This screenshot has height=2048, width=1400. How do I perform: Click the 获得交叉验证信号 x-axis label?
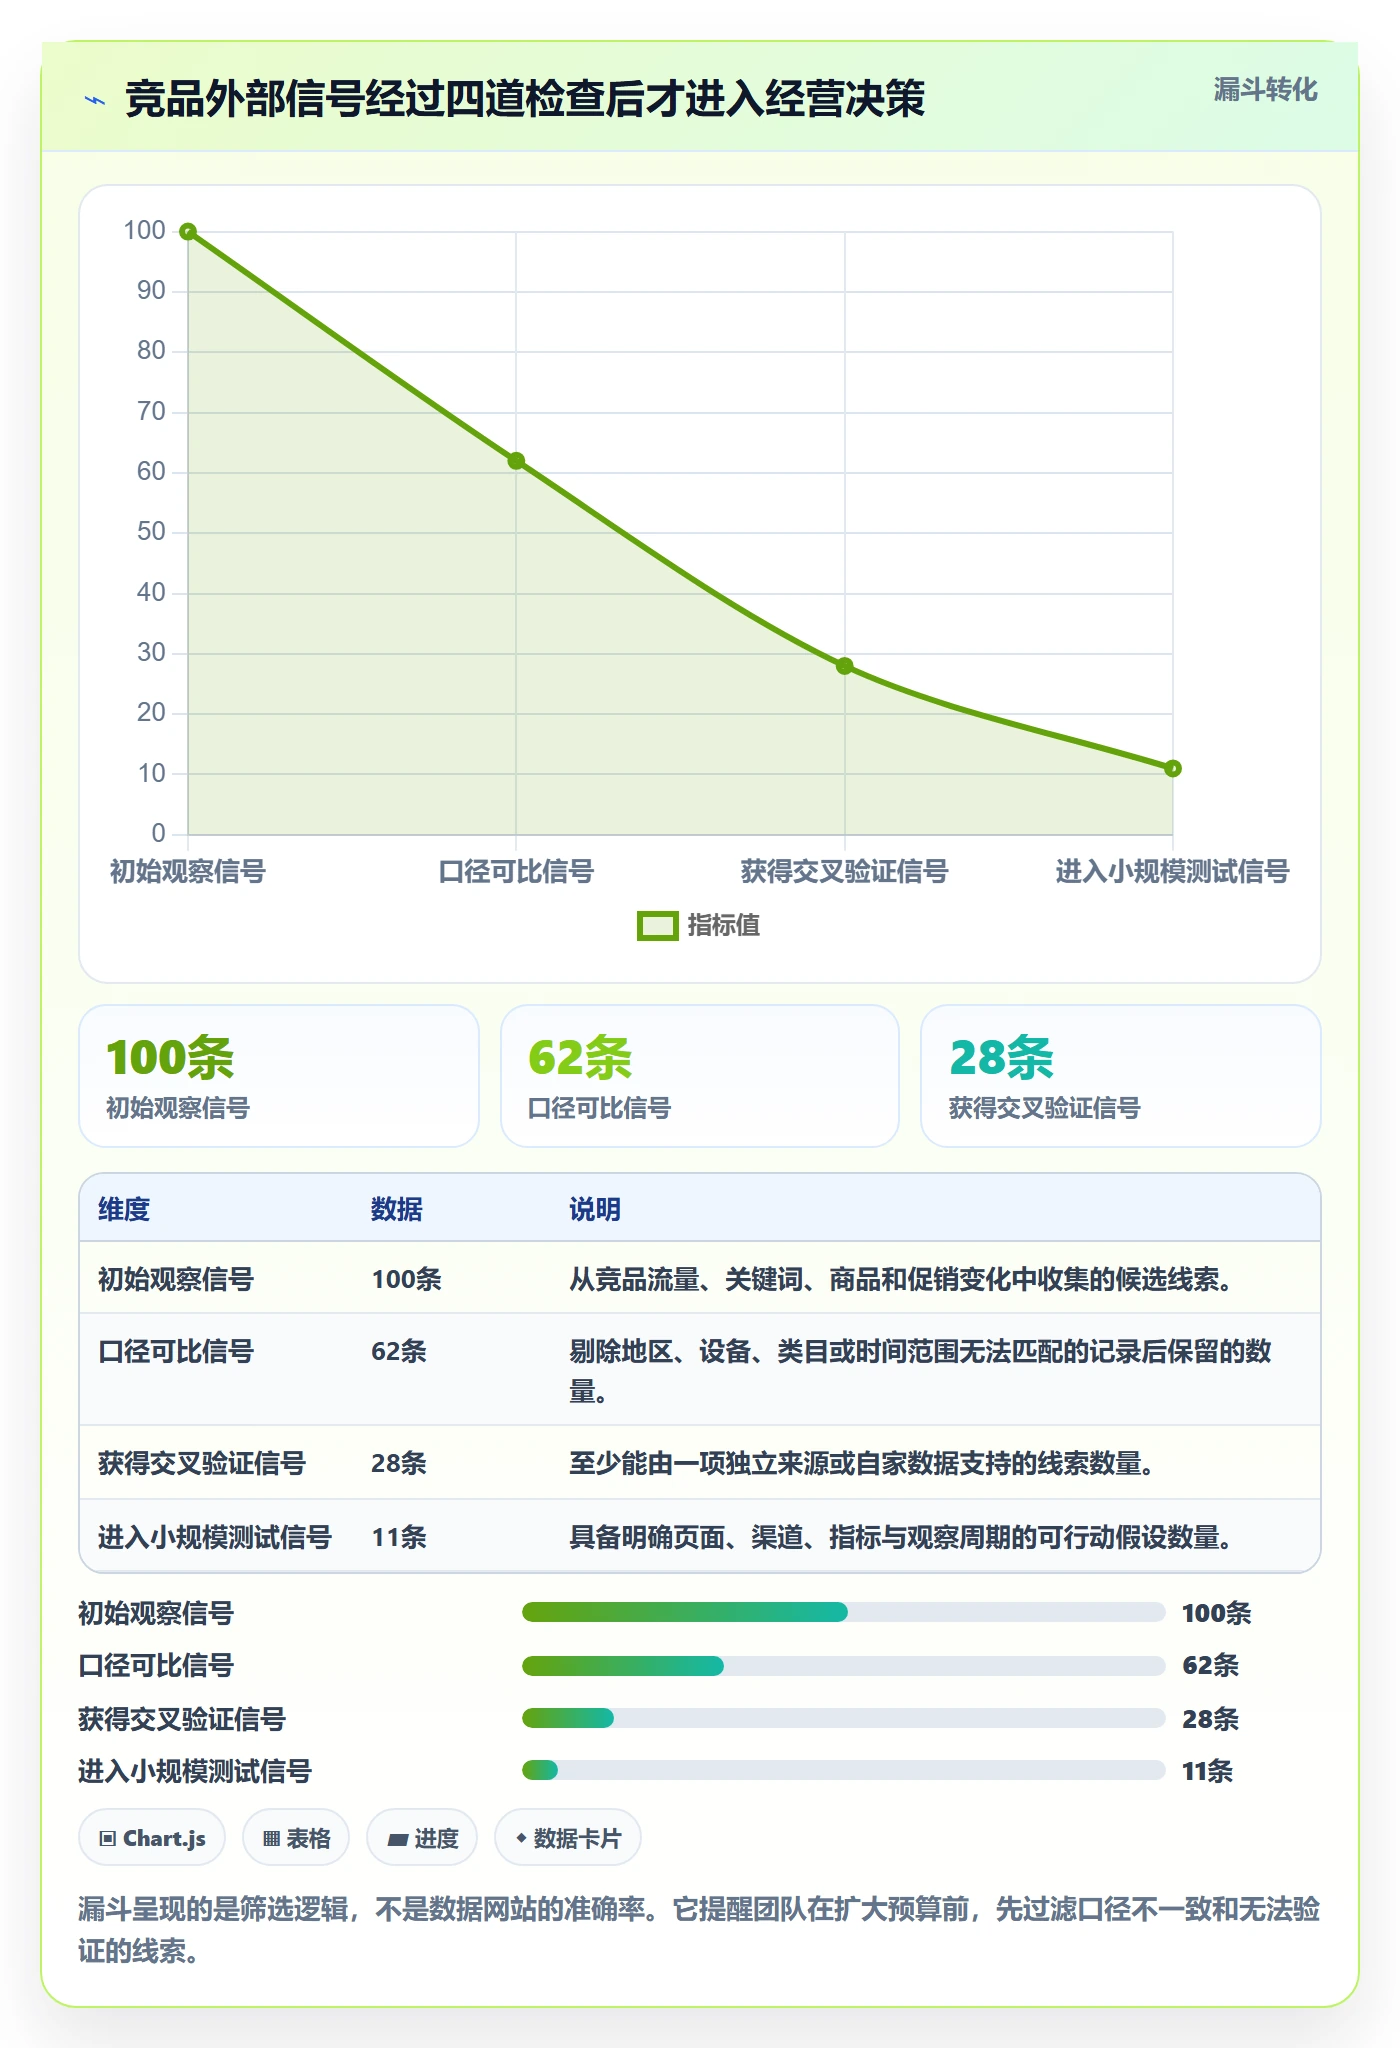[x=845, y=872]
